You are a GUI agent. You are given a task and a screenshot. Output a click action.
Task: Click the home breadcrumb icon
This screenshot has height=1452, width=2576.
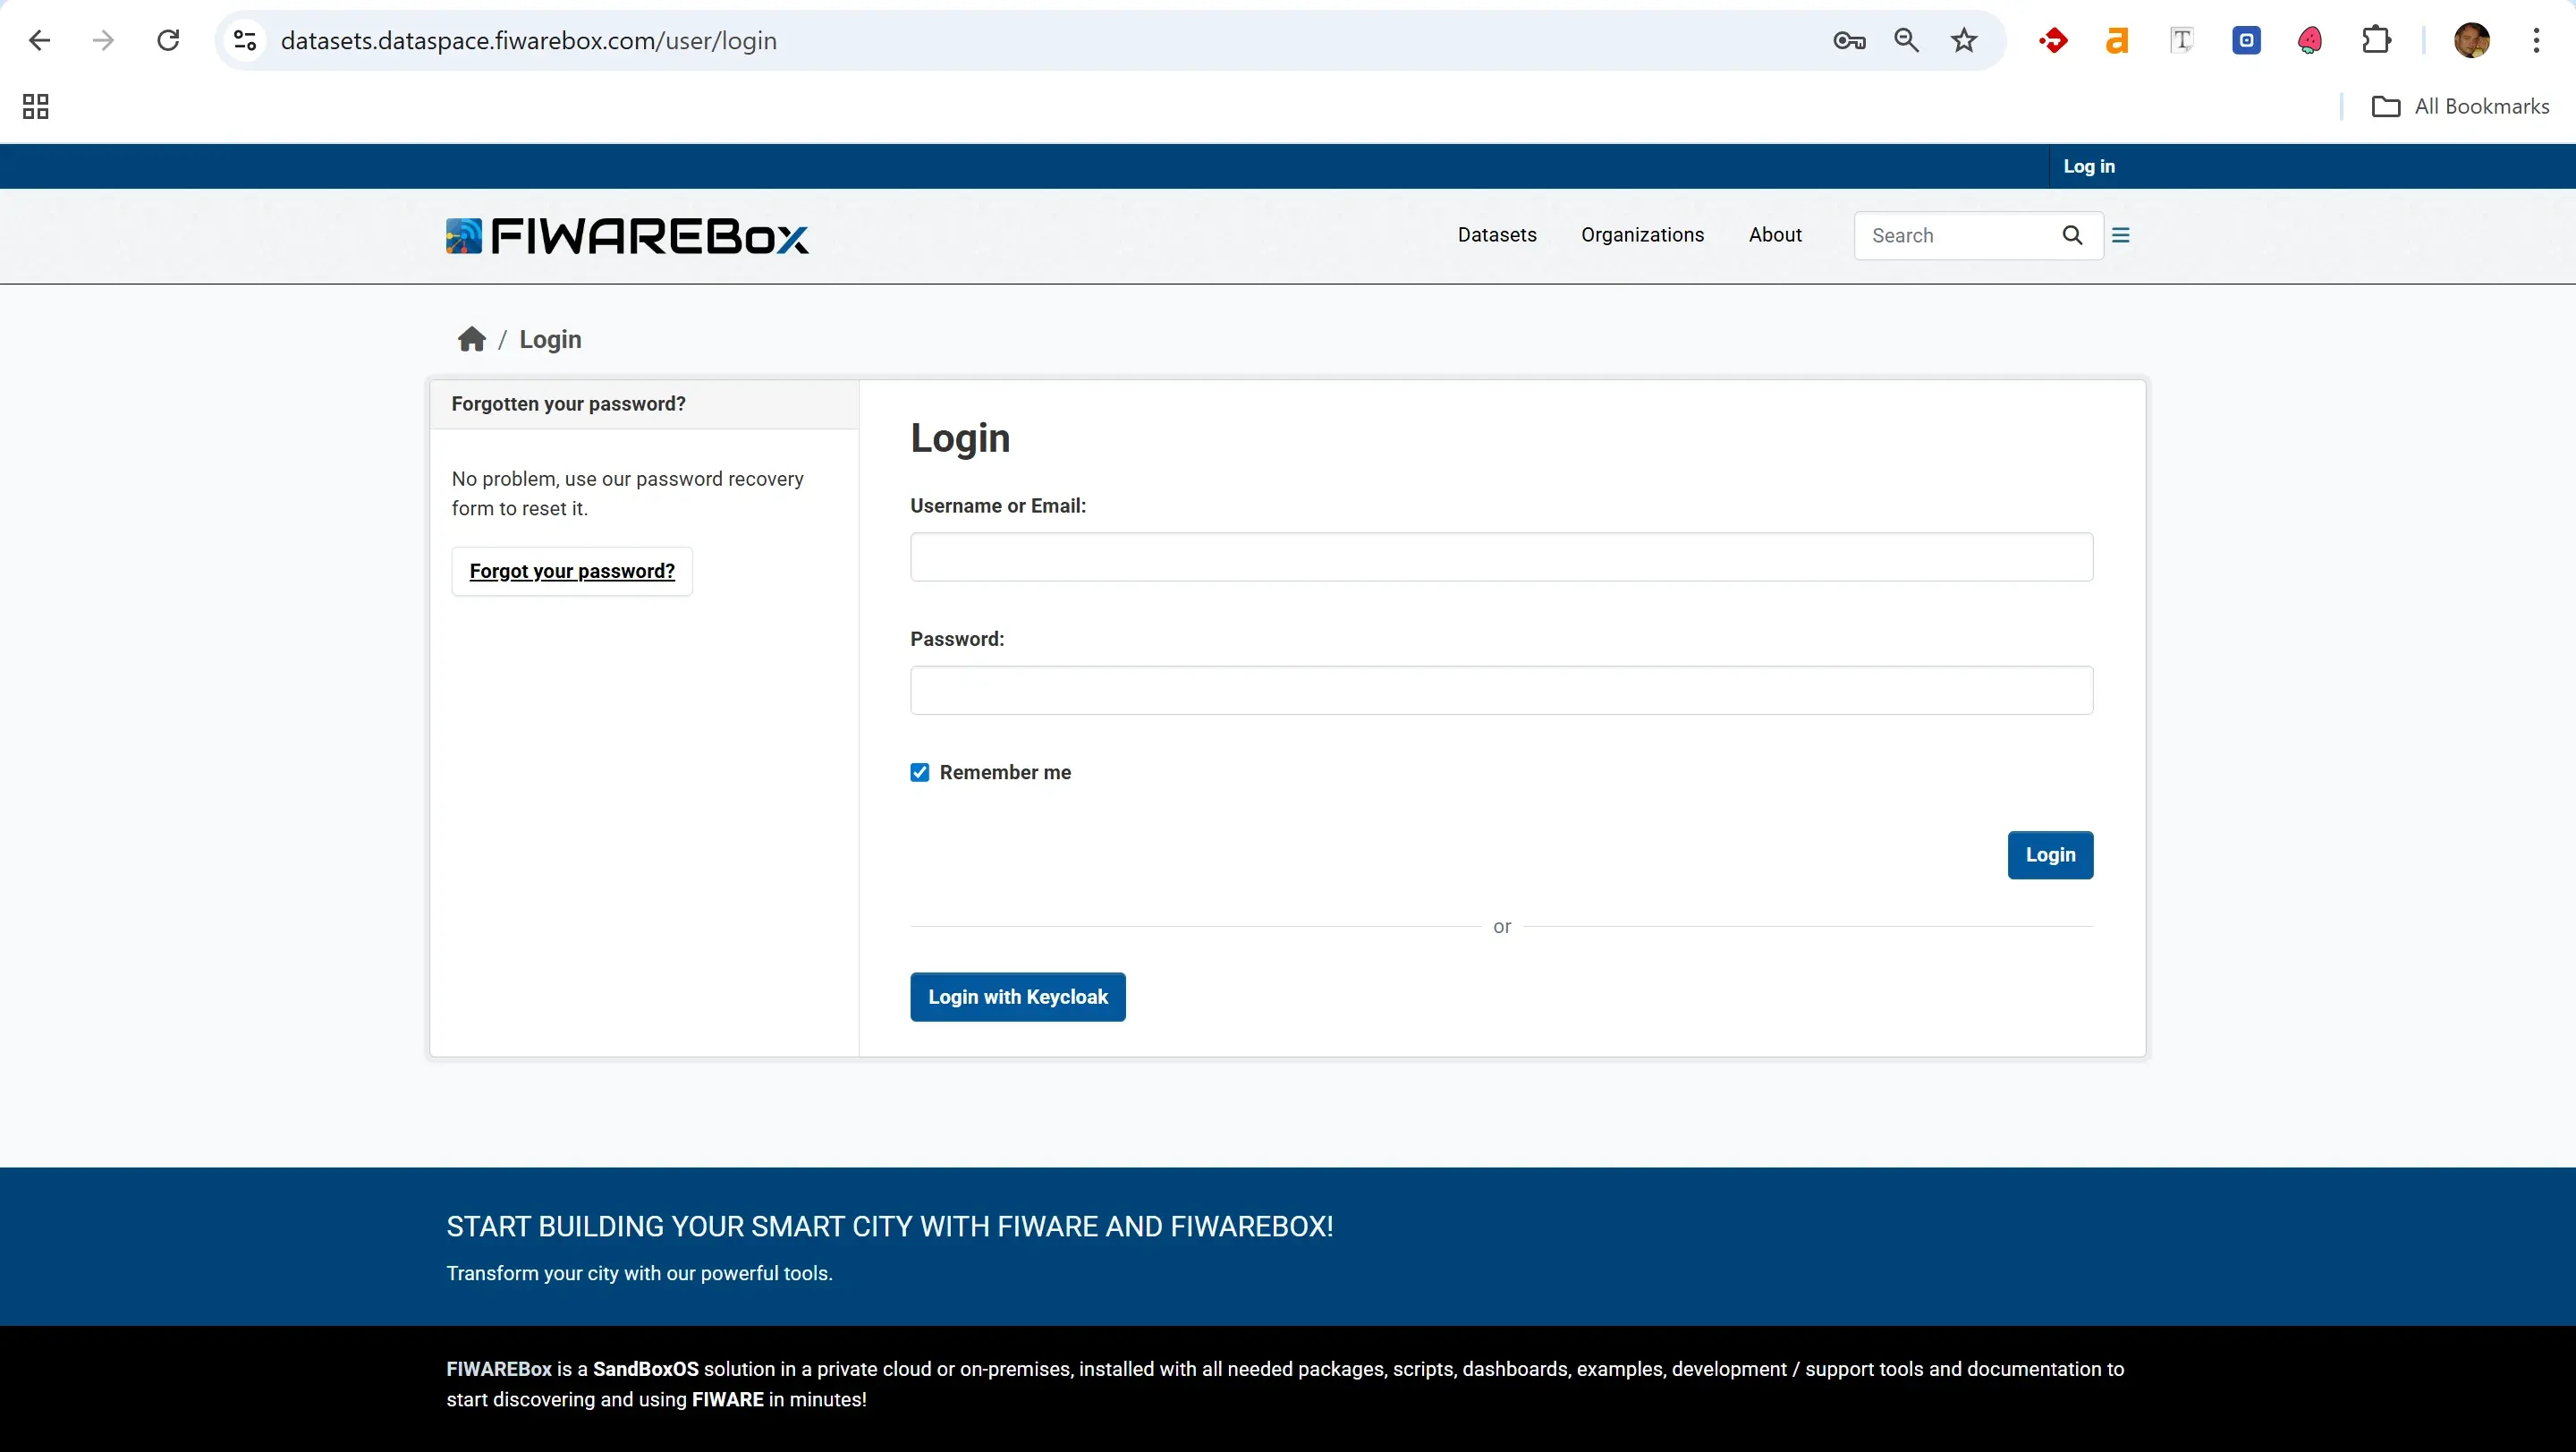pos(471,340)
